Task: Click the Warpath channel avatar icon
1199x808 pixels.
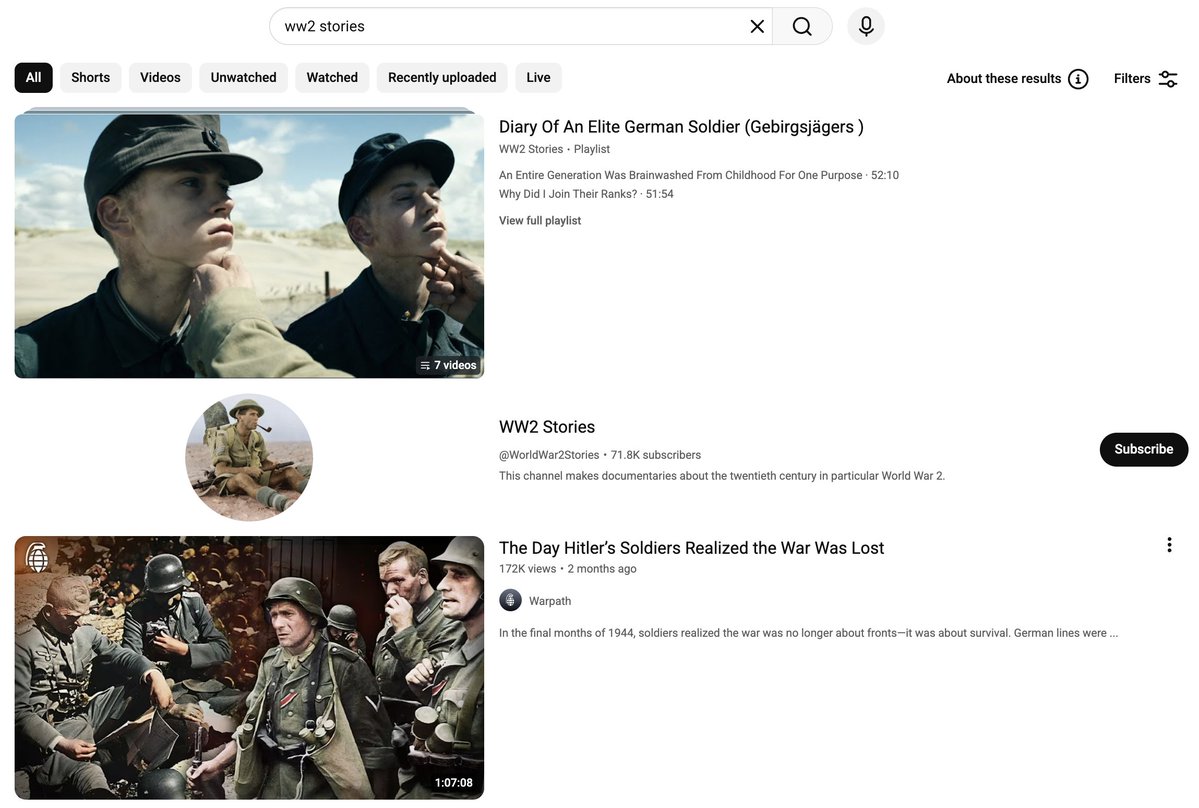Action: click(510, 601)
